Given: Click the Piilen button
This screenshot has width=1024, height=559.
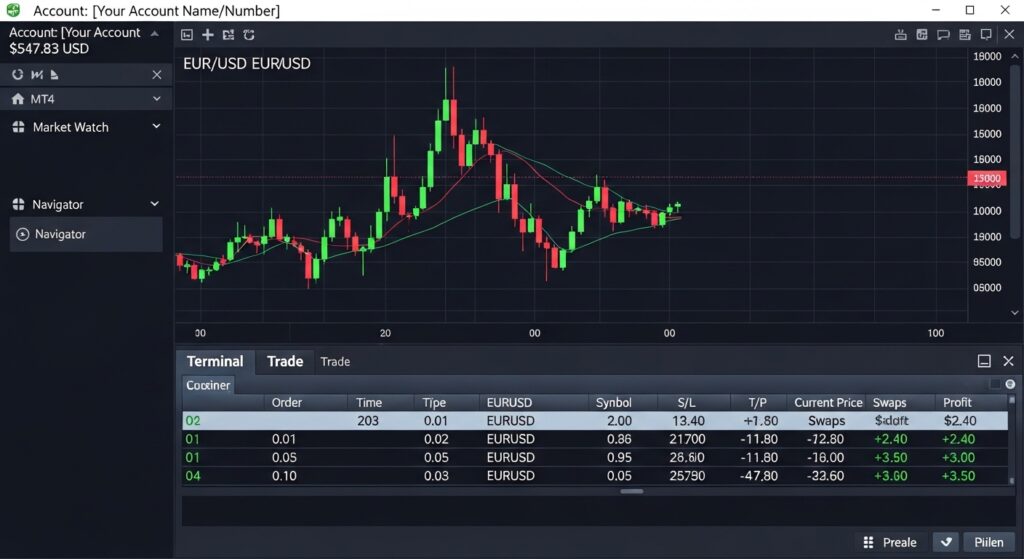Looking at the screenshot, I should (x=989, y=542).
